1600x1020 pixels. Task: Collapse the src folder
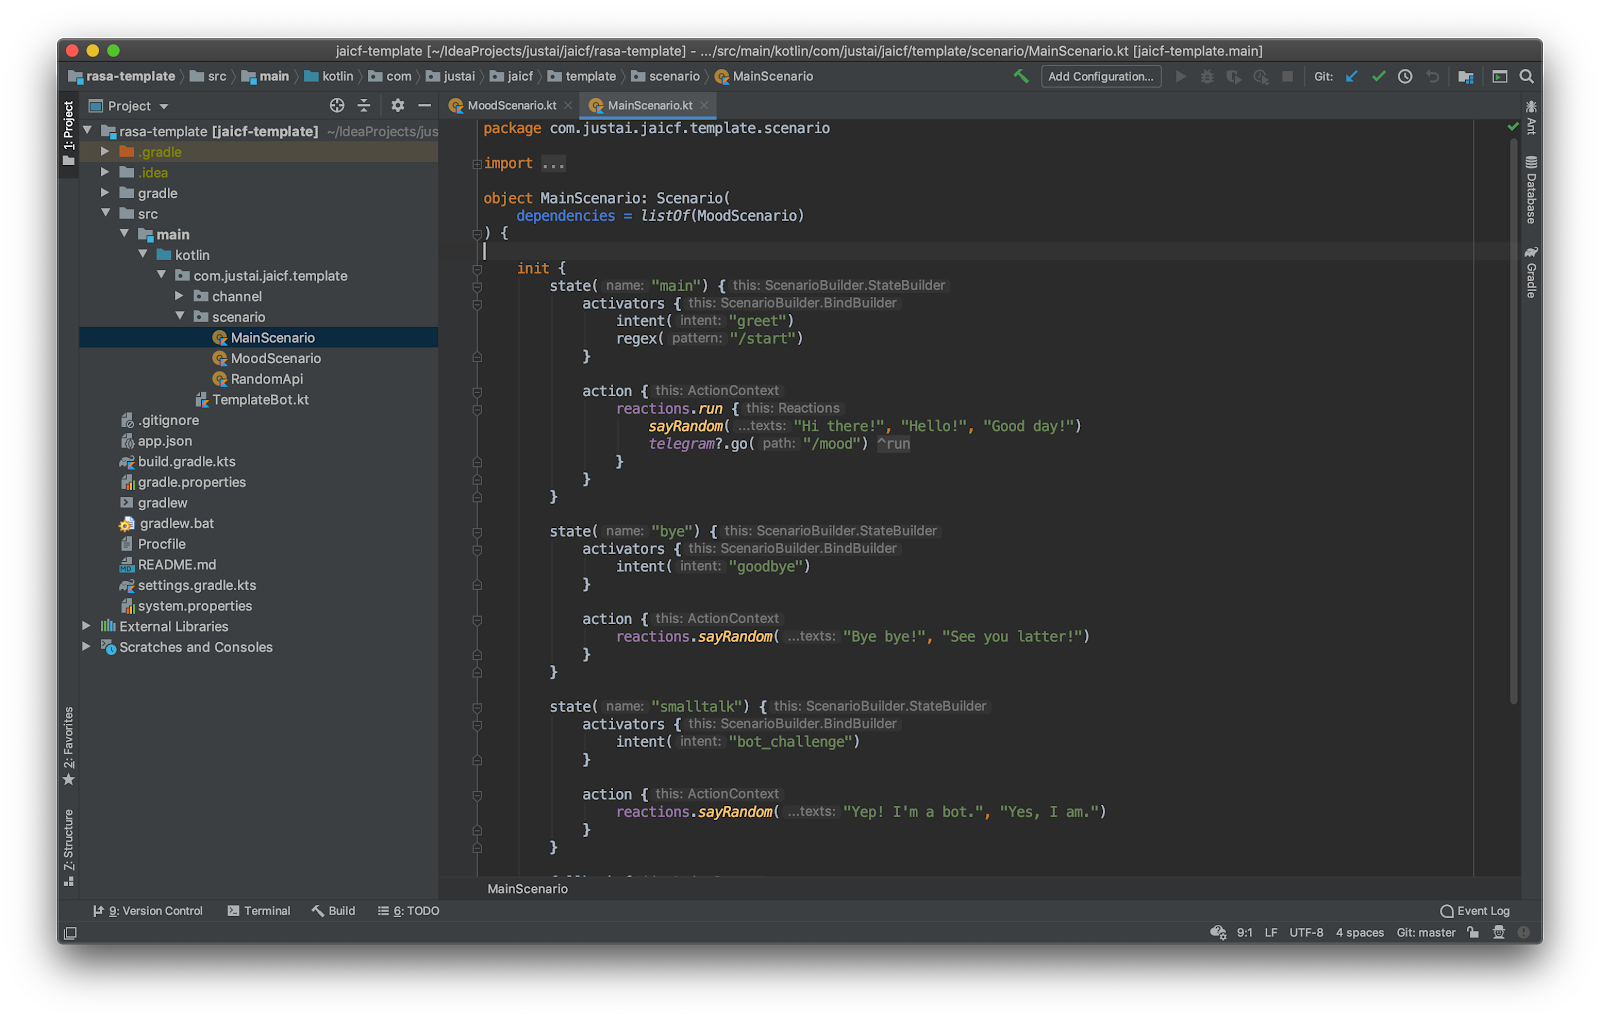point(107,213)
